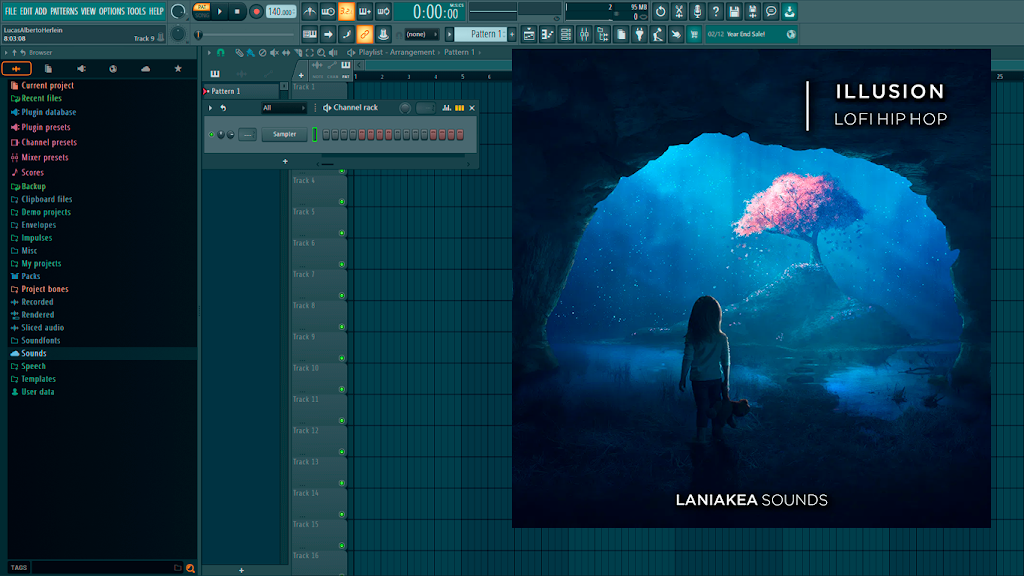This screenshot has width=1024, height=576.
Task: Toggle the Sampler channel mute light
Action: click(212, 135)
